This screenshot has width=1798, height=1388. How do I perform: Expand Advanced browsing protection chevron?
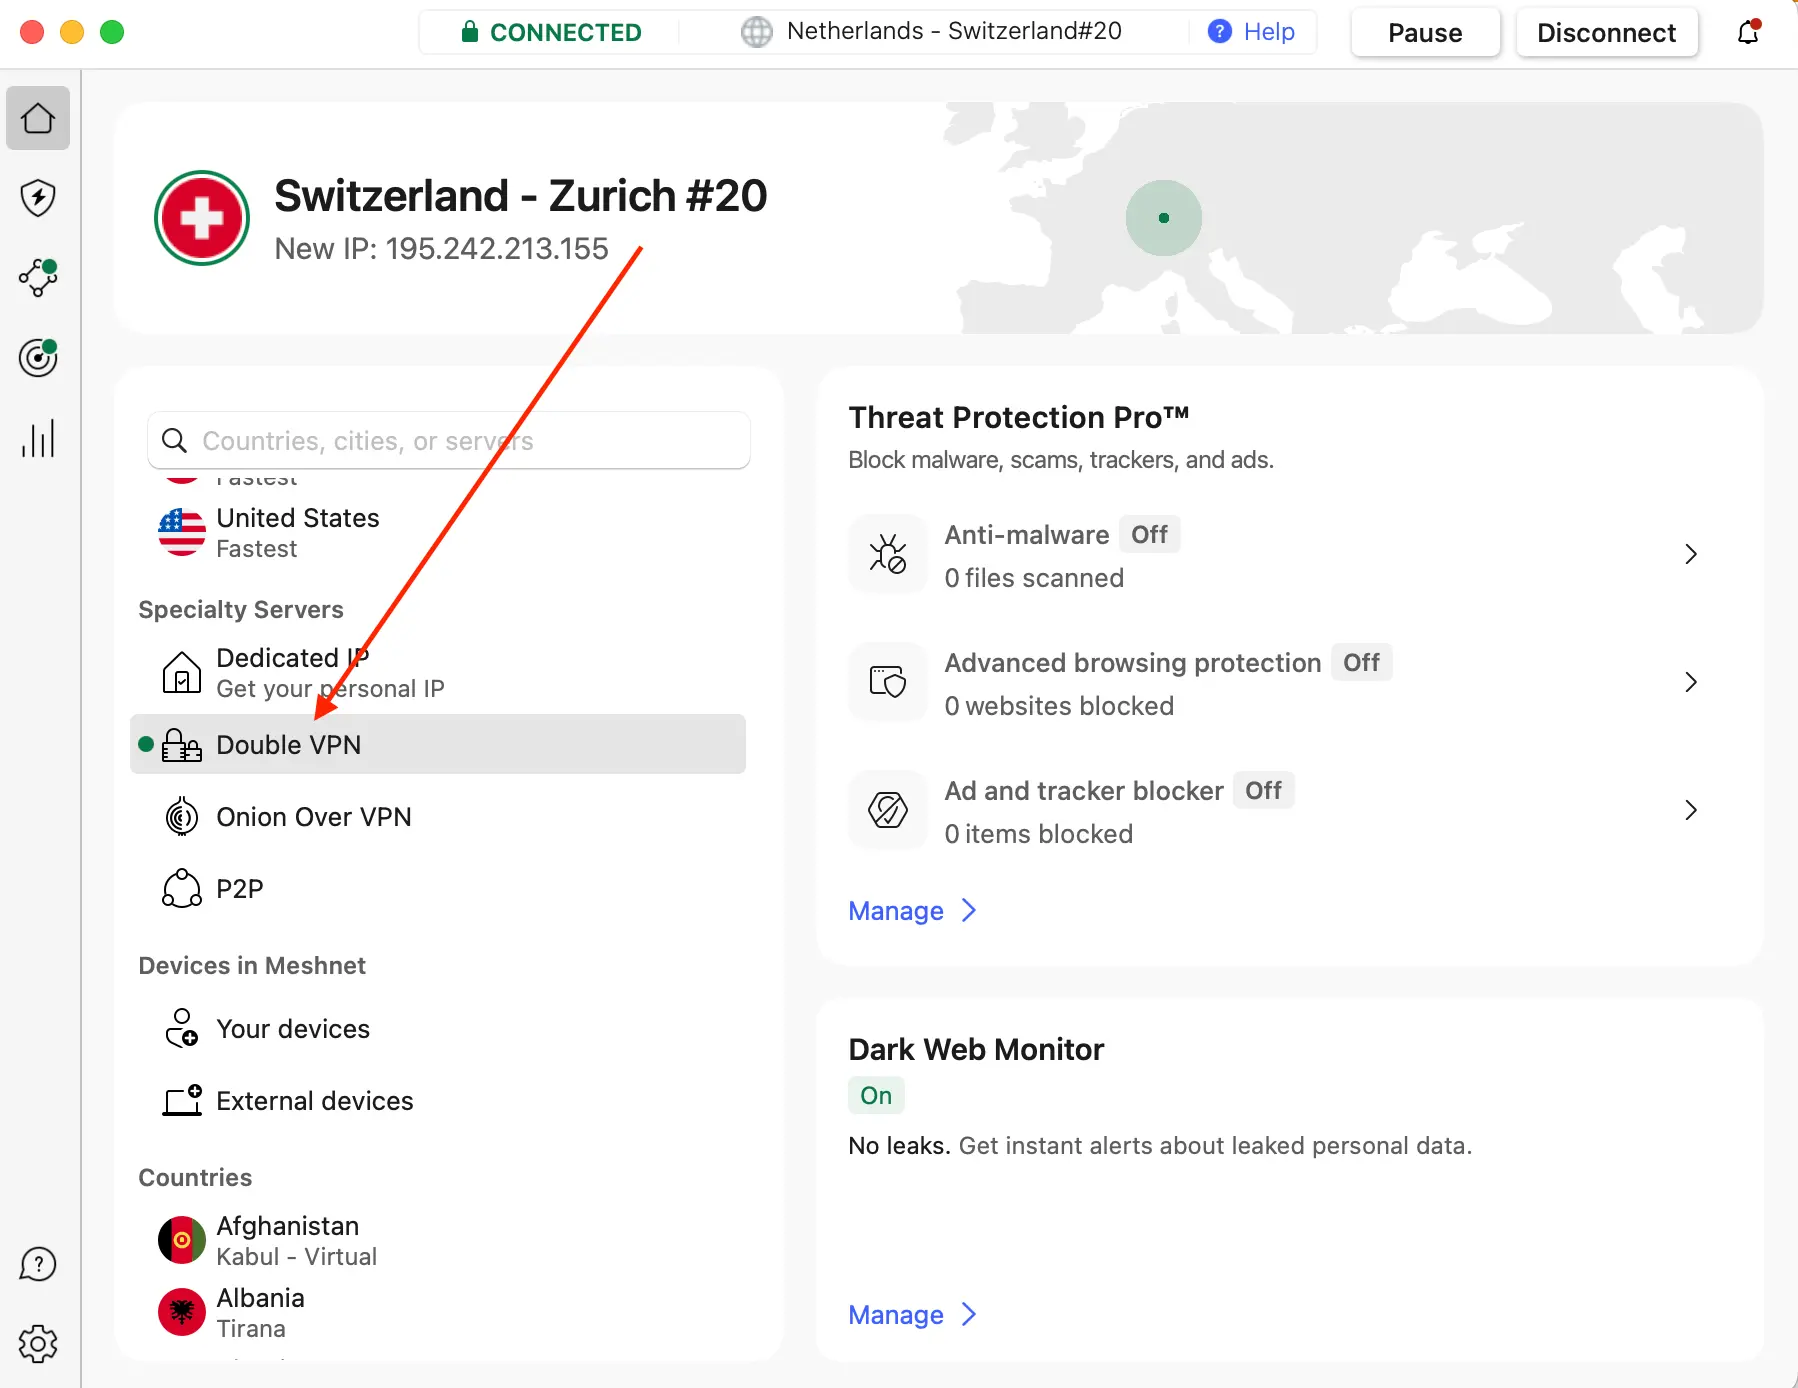1690,682
